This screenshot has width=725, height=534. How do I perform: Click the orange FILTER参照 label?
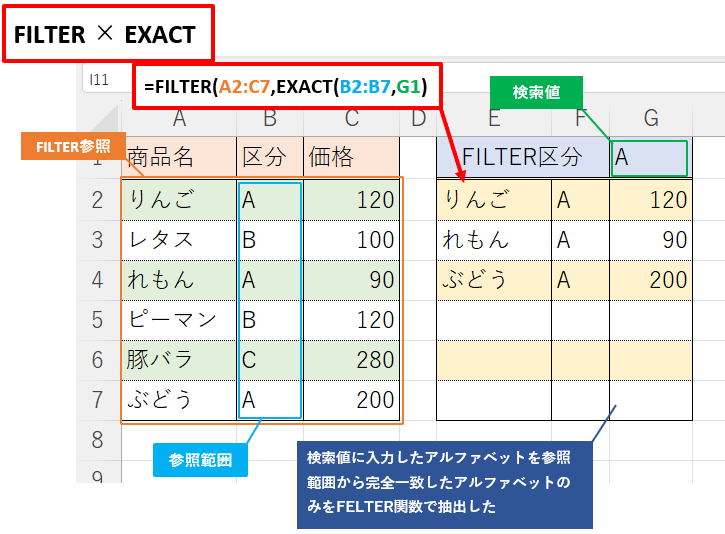click(73, 147)
